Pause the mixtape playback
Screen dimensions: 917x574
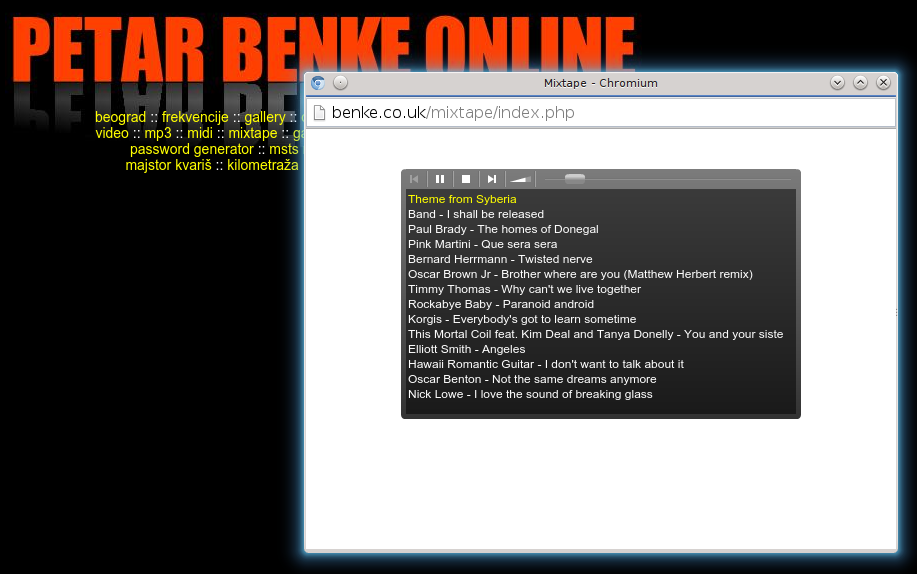point(440,179)
